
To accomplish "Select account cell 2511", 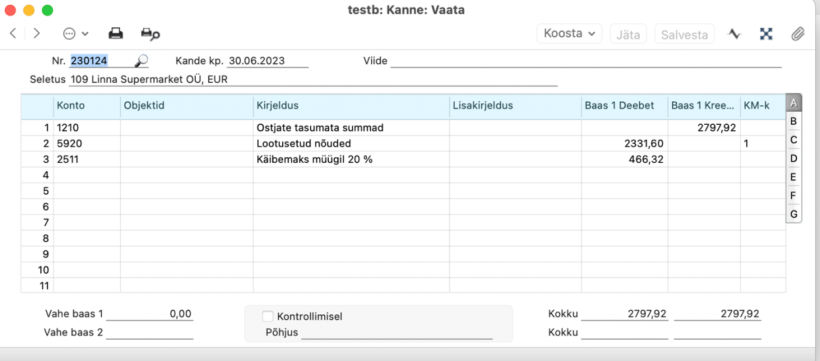I will (87, 160).
